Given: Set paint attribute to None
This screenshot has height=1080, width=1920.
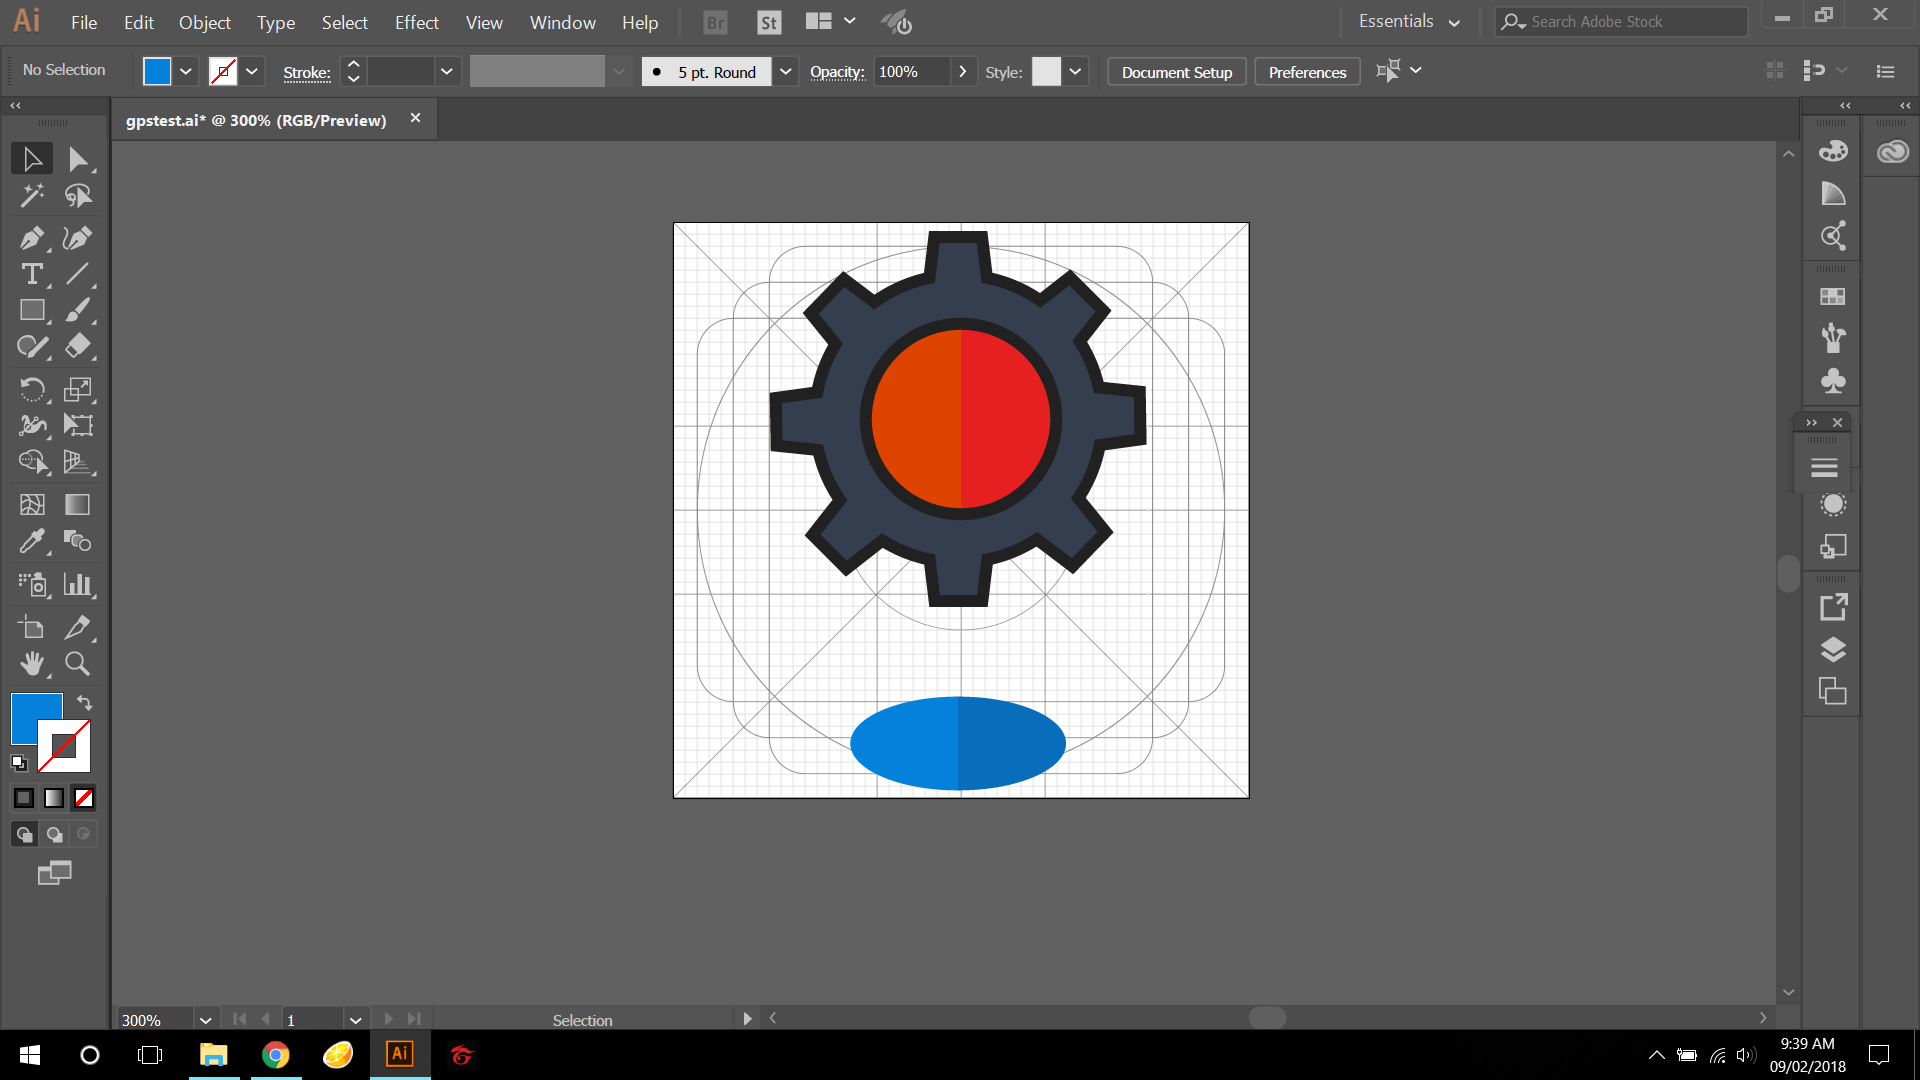Looking at the screenshot, I should tap(84, 798).
